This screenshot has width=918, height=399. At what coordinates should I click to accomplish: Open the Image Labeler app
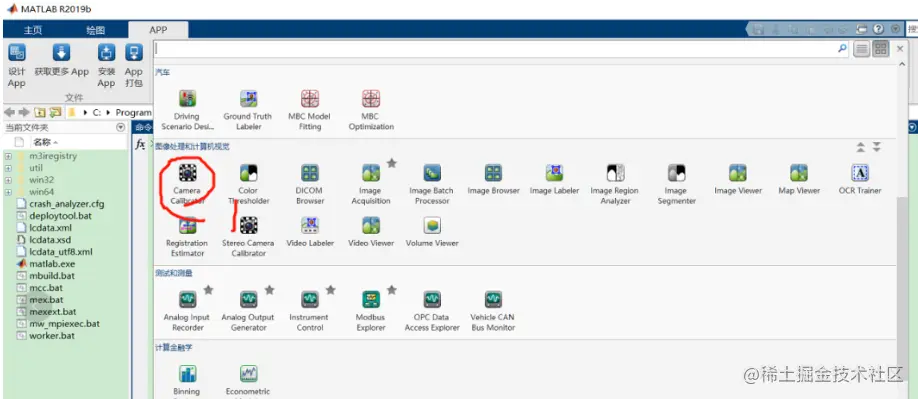tap(554, 180)
